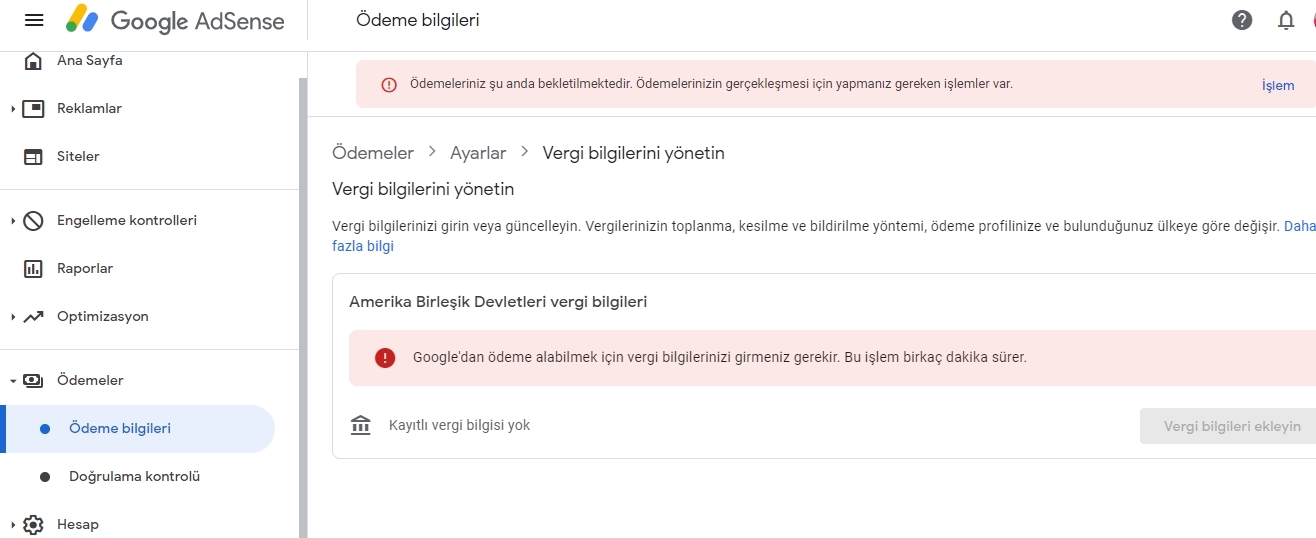Go to Ödemeler breadcrumb
This screenshot has width=1316, height=538.
[373, 153]
